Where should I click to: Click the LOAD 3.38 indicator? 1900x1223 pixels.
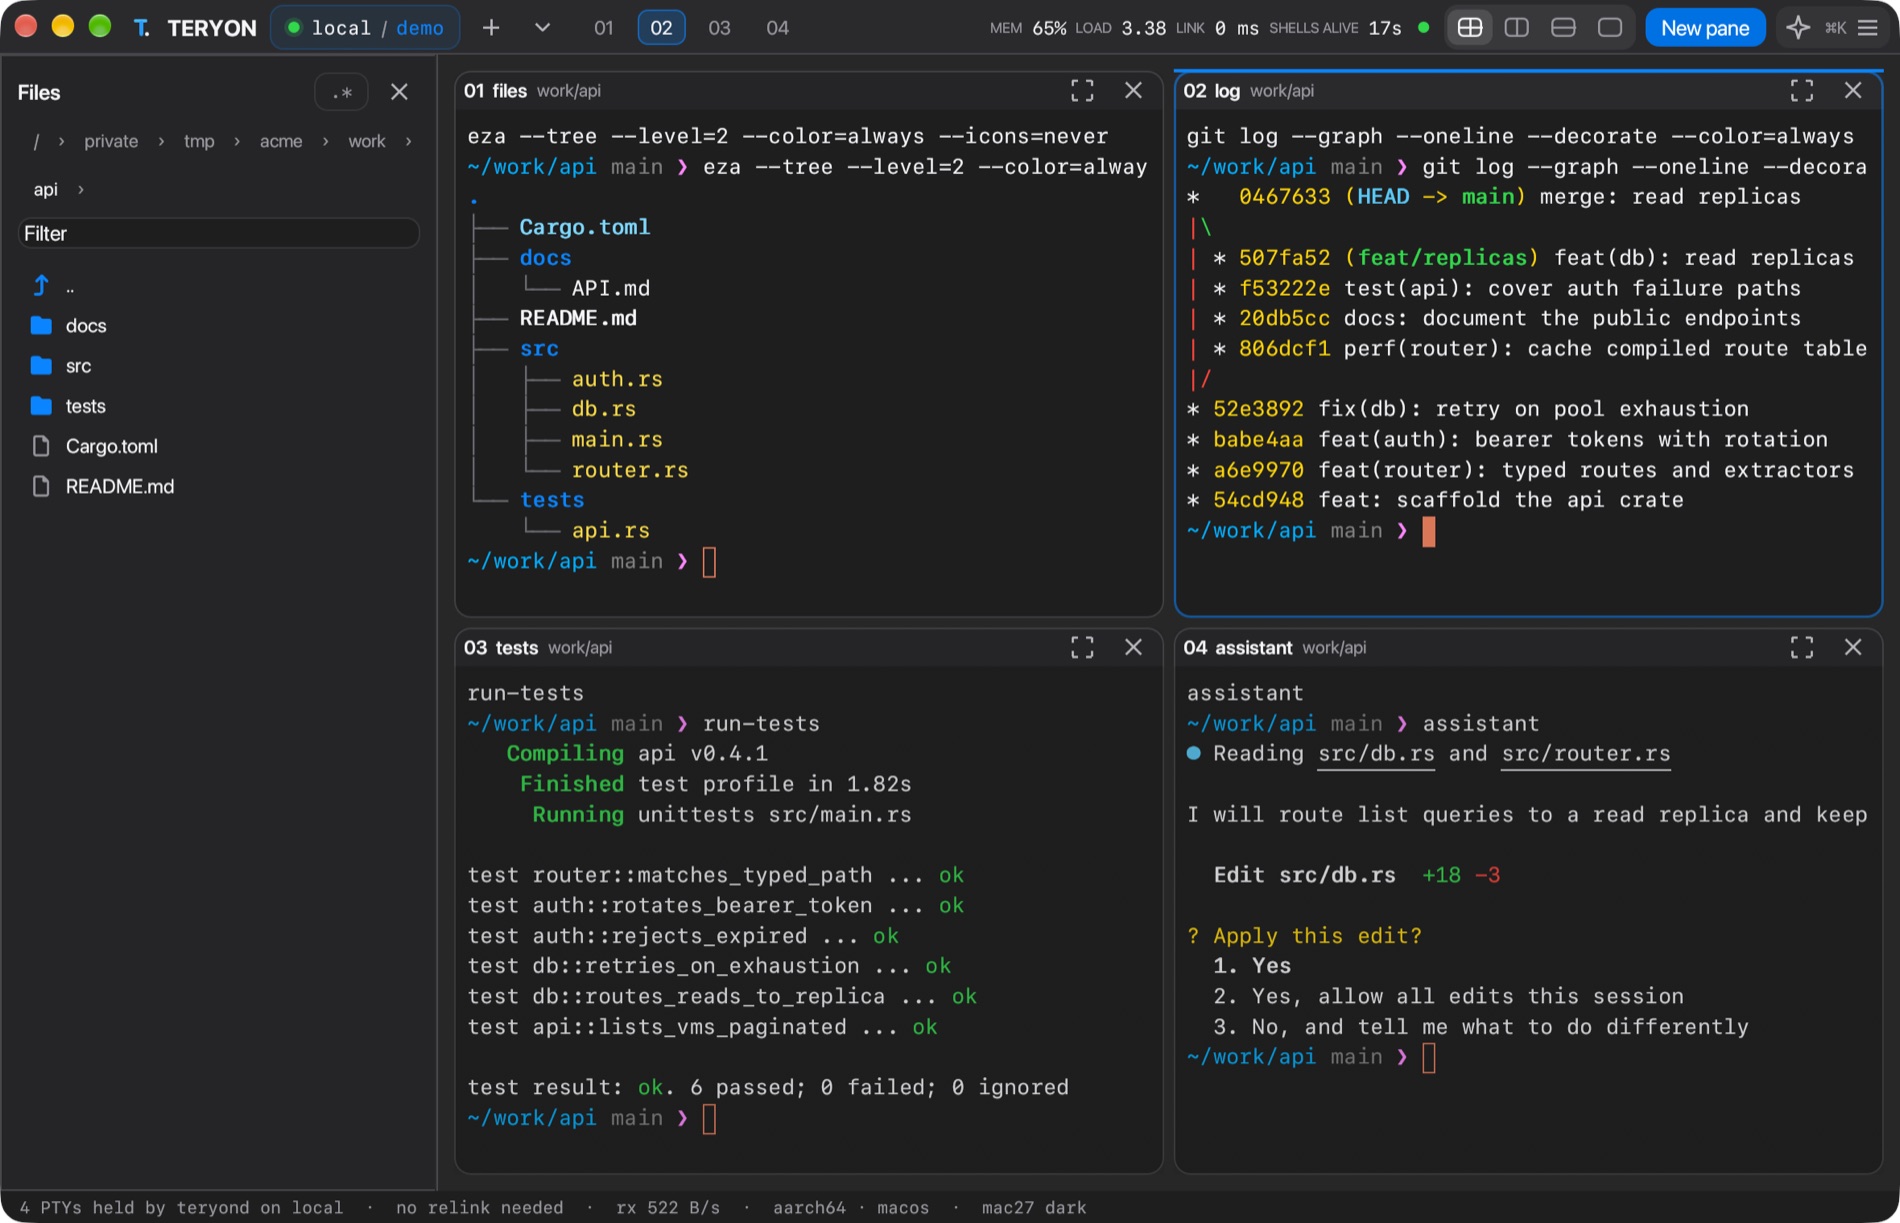[x=1120, y=28]
